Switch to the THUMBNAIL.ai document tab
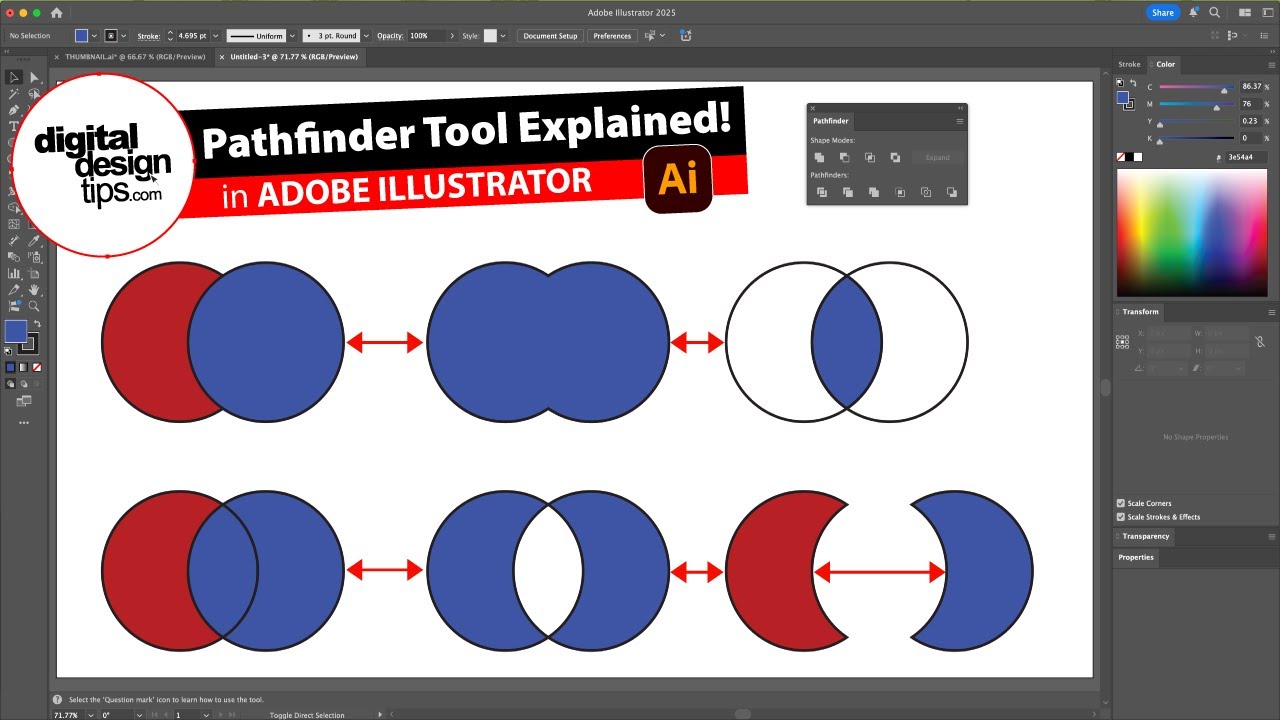1280x720 pixels. [135, 57]
